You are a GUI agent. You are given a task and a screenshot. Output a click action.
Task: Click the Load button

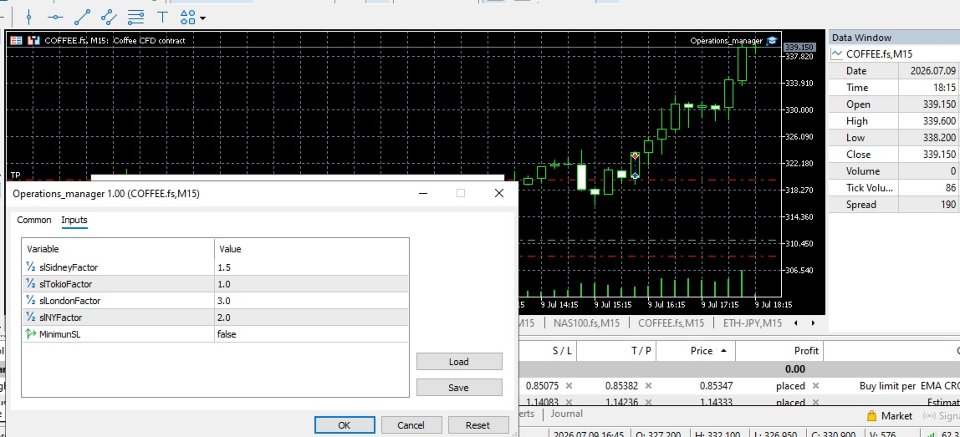point(459,361)
